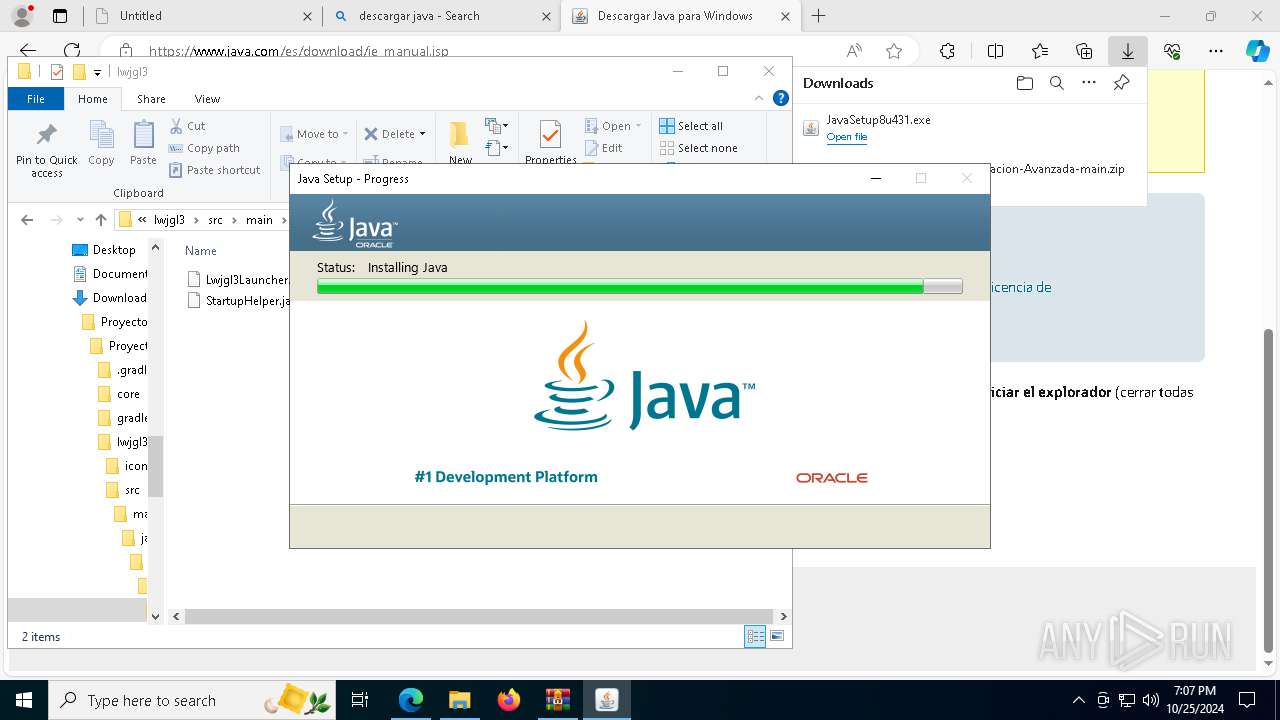Click Pin to Quick access in Explorer

(46, 151)
